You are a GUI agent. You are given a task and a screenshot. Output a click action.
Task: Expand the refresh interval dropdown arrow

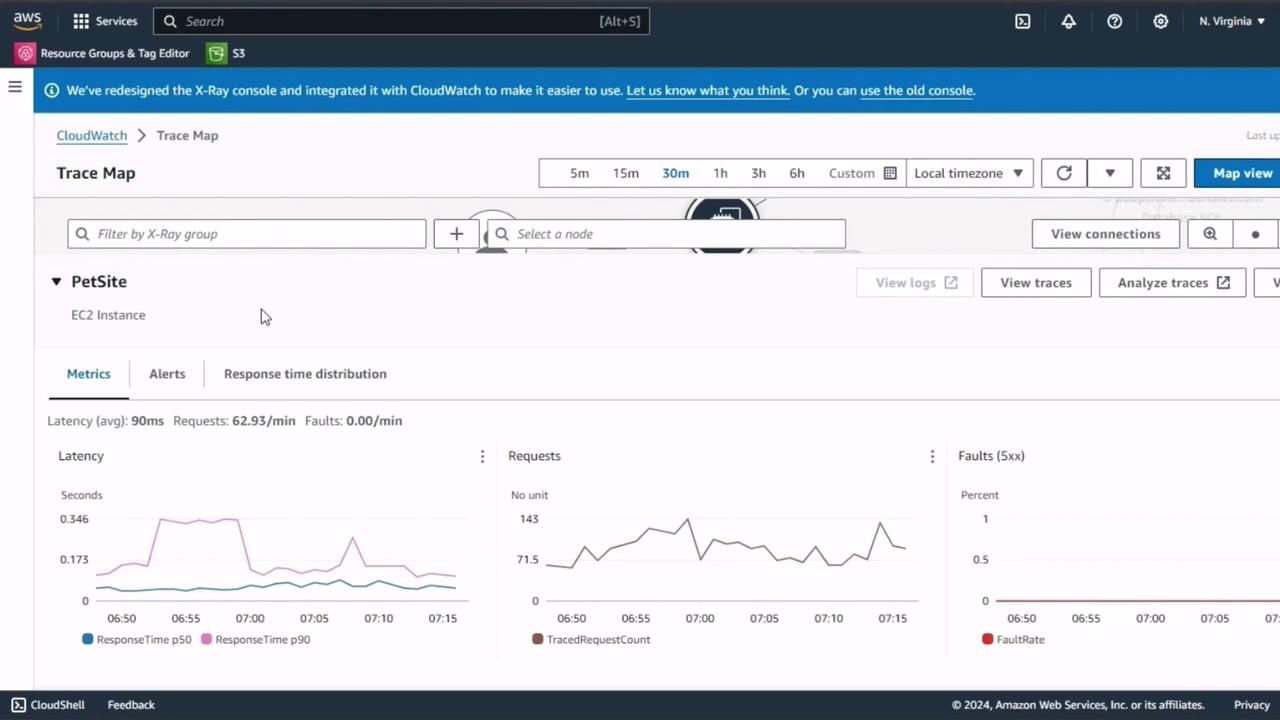tap(1110, 173)
